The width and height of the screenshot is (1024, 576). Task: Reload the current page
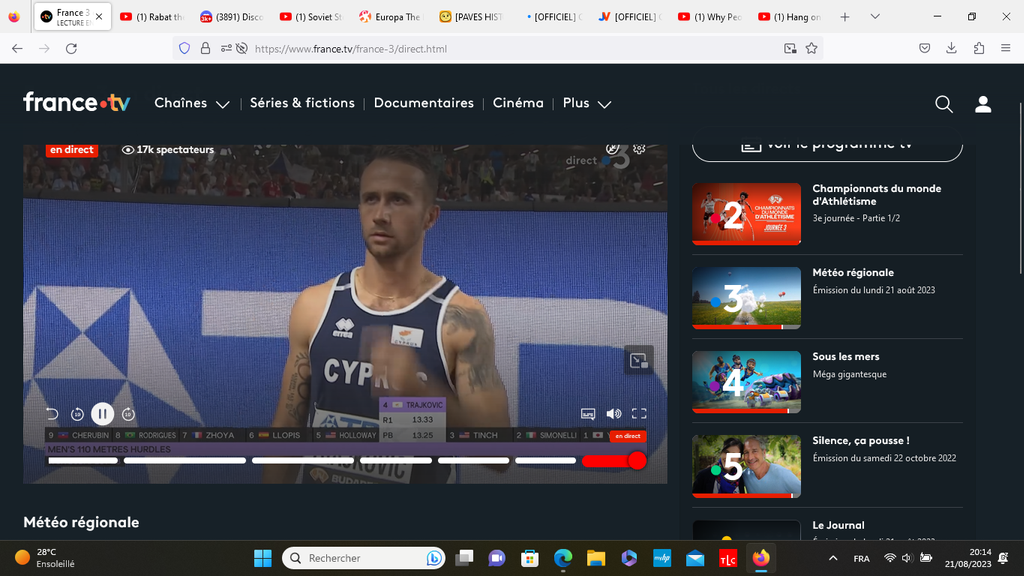coord(71,48)
